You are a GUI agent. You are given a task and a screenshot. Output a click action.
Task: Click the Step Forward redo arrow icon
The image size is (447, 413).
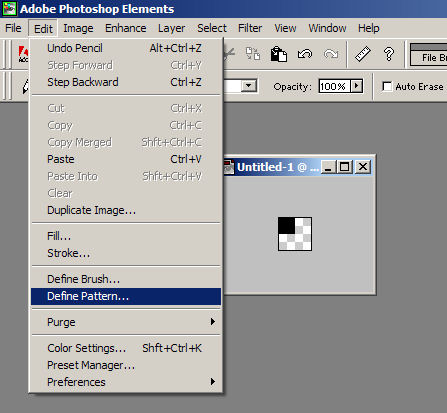pos(331,54)
